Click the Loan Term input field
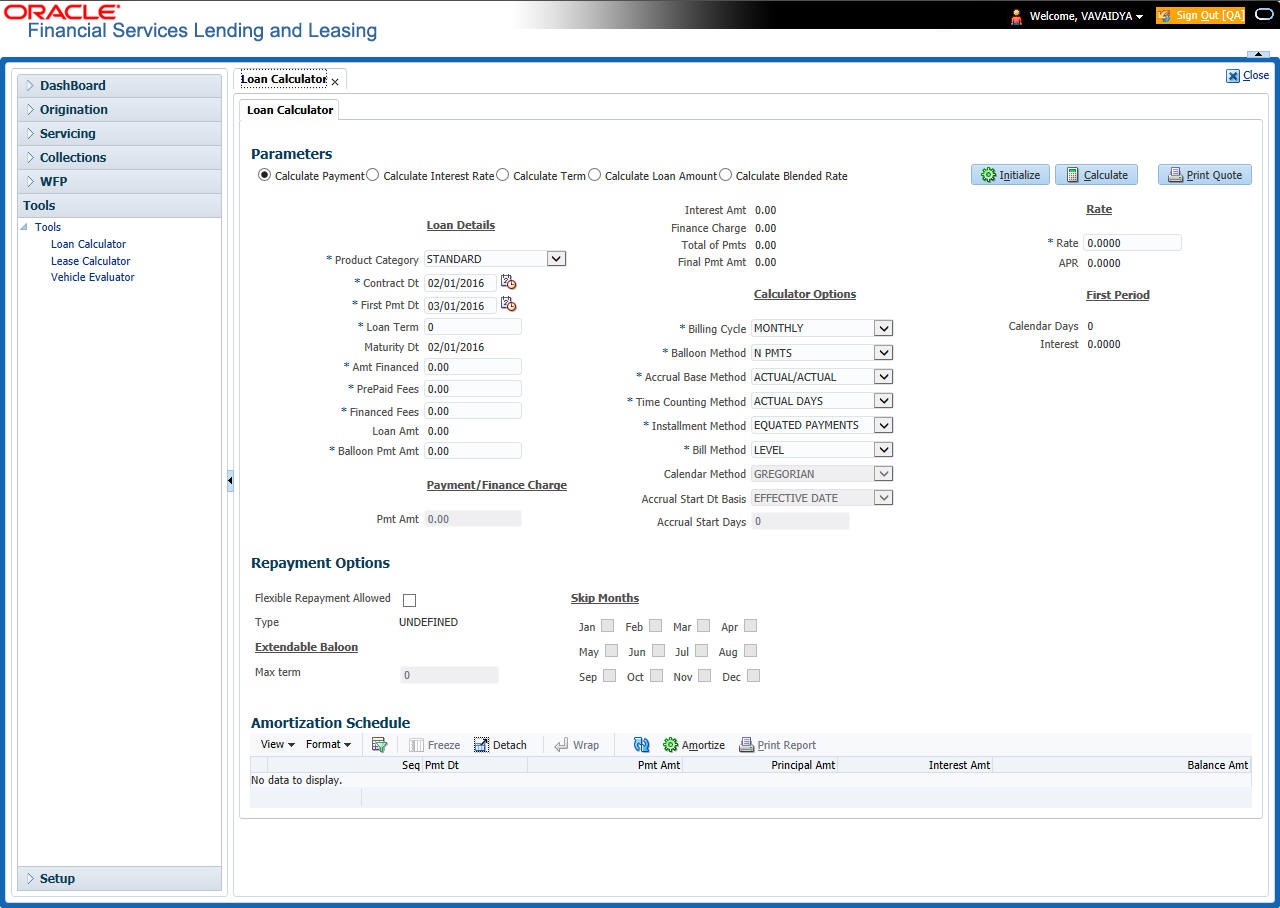This screenshot has height=908, width=1280. (x=473, y=327)
